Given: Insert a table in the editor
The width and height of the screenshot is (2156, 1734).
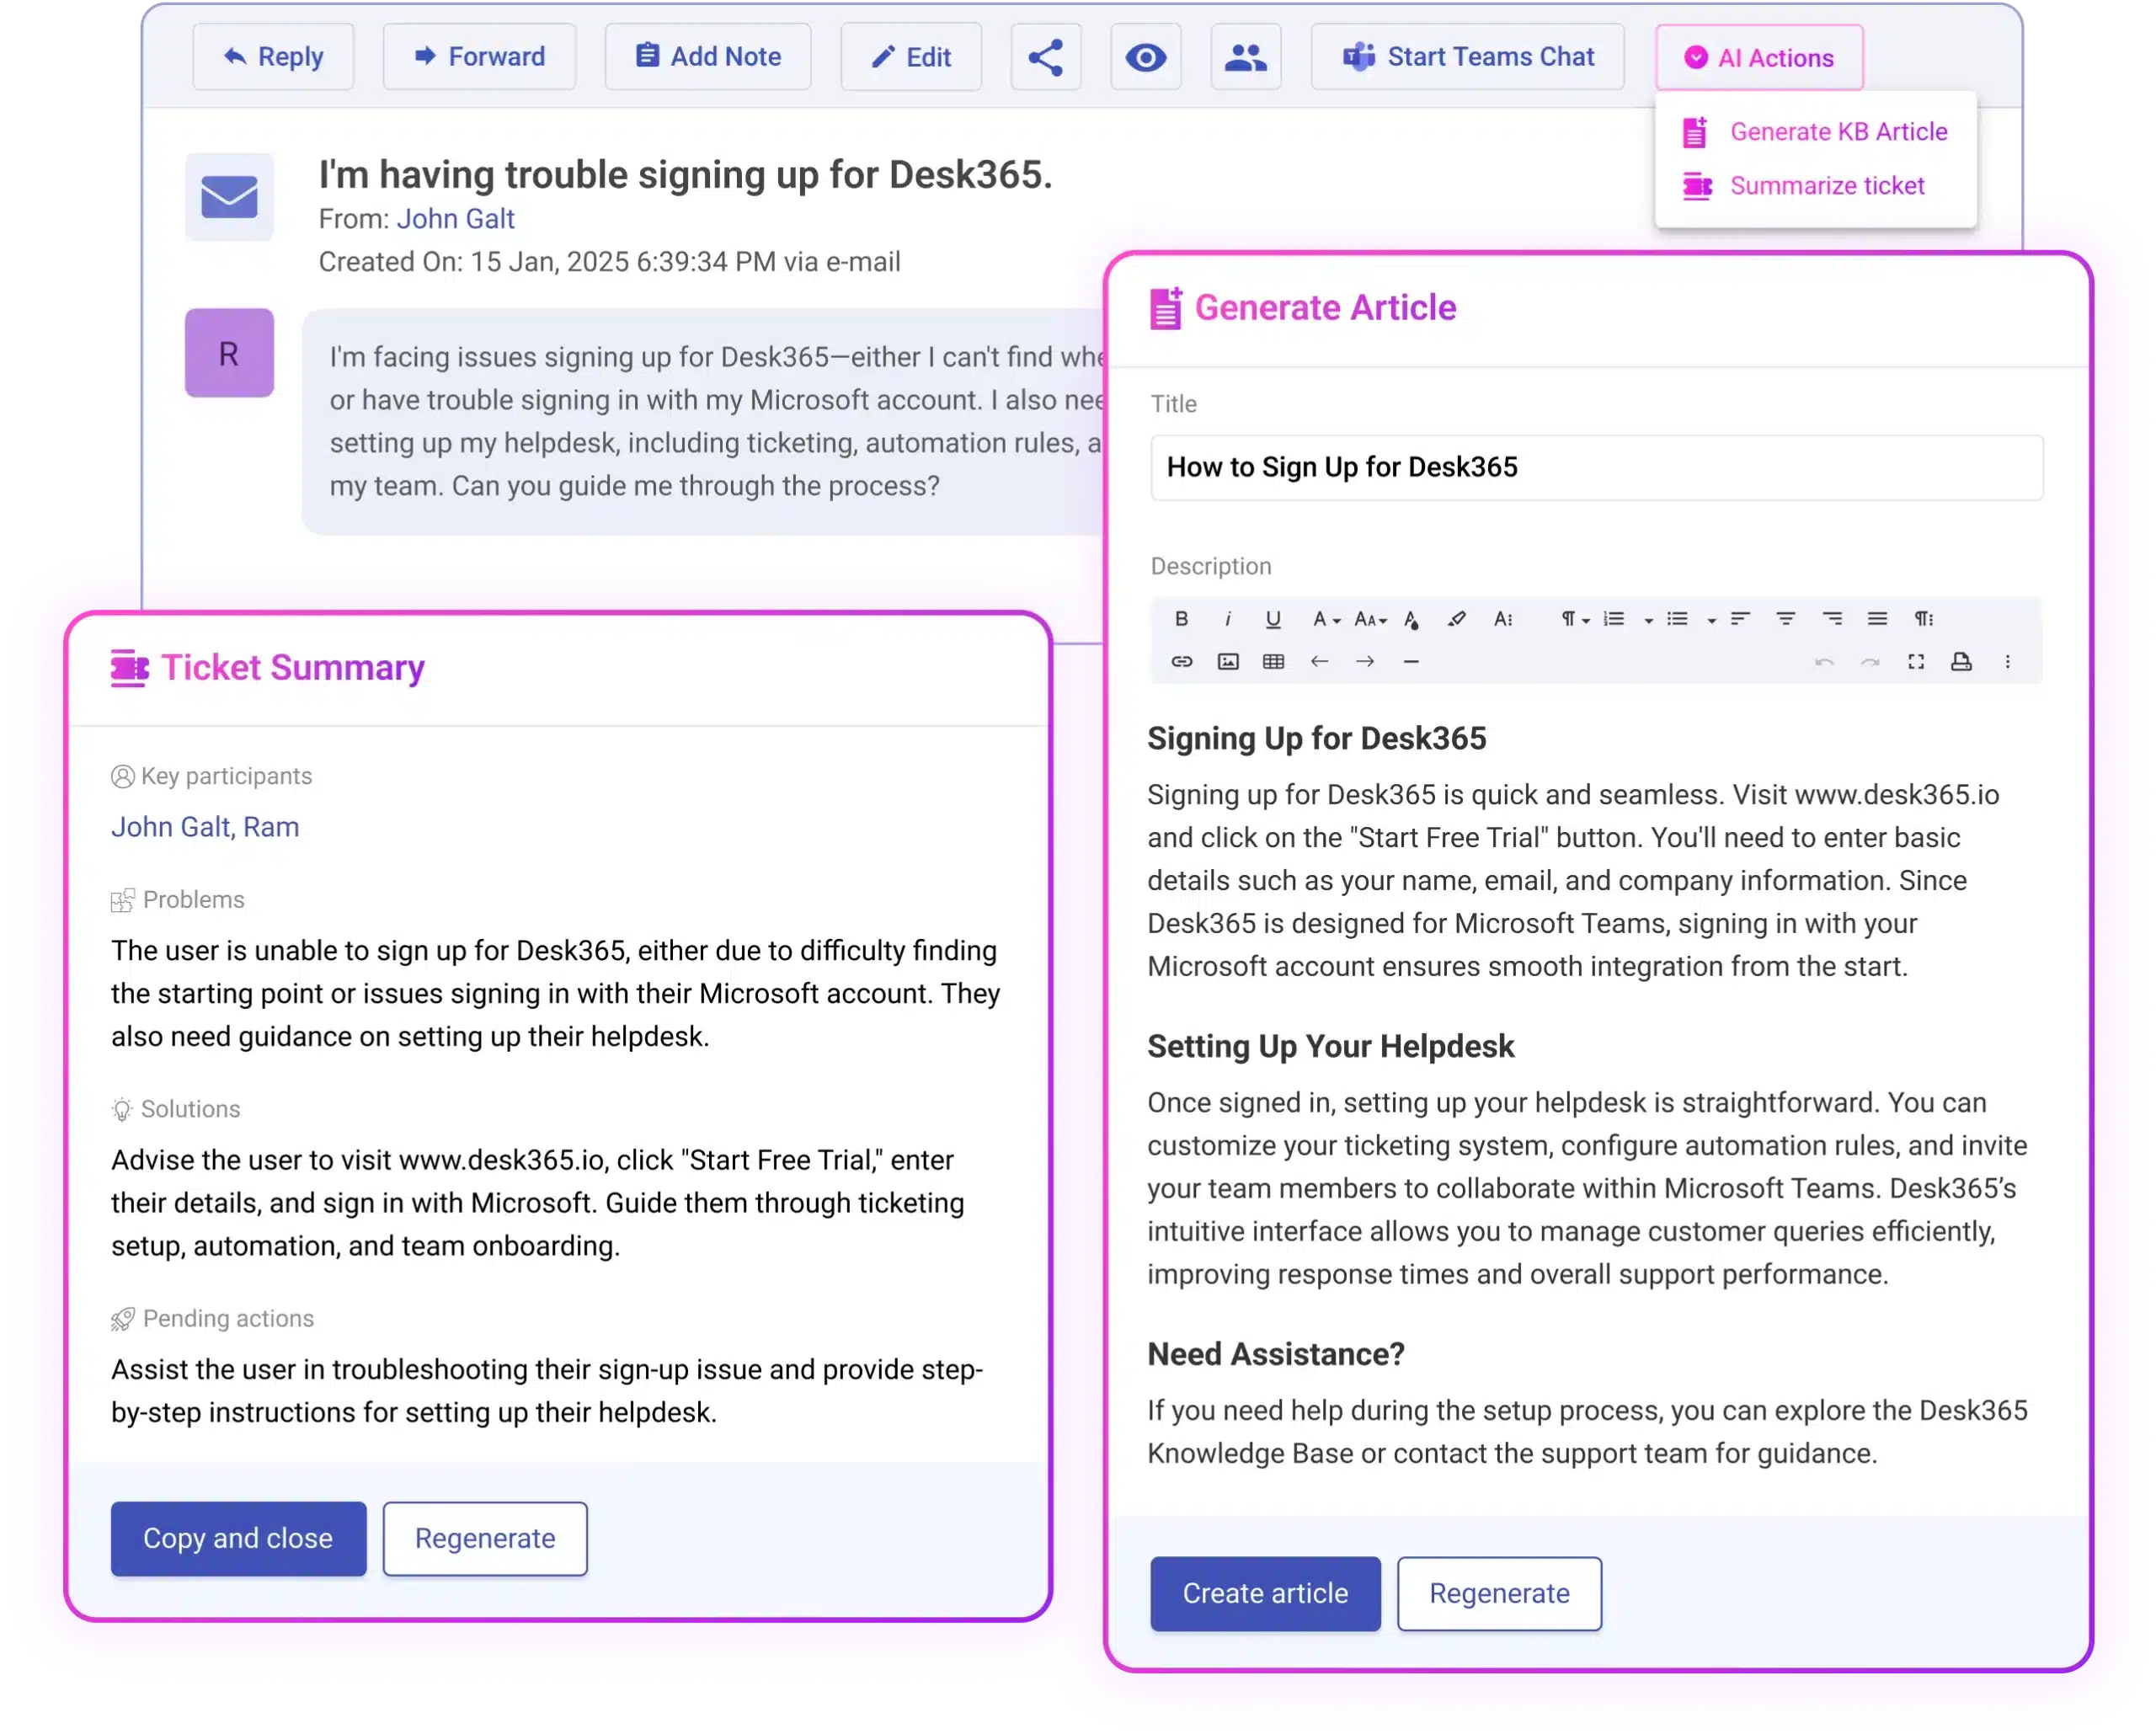Looking at the screenshot, I should click(1273, 661).
